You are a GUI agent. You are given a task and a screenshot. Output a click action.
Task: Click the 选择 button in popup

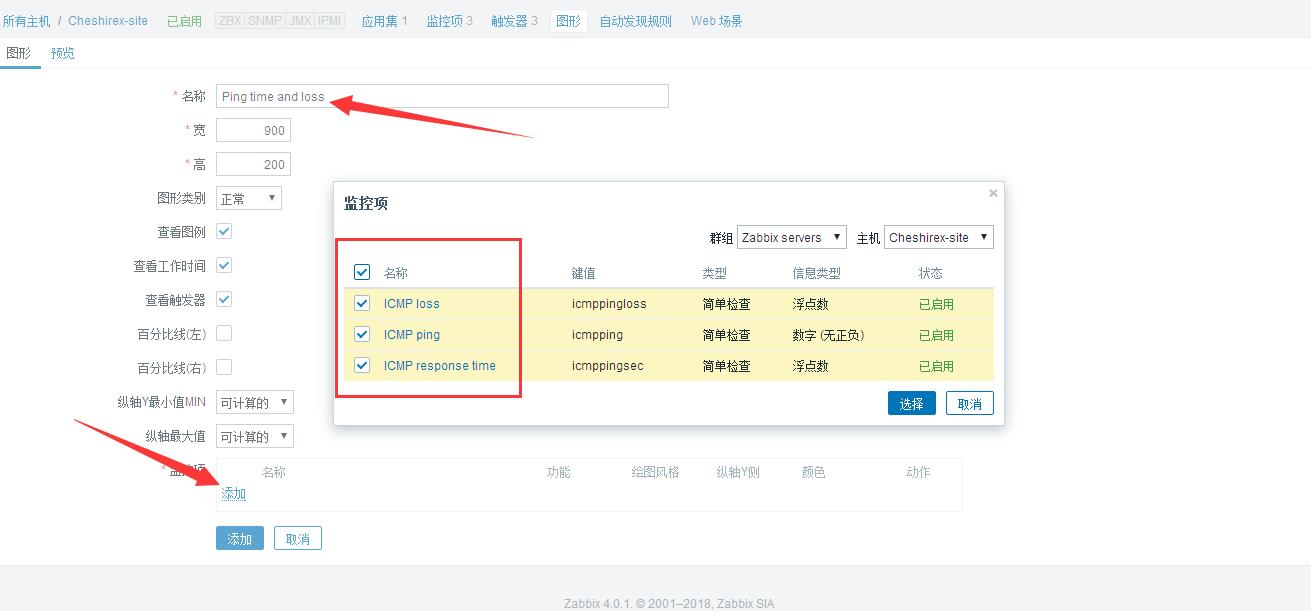click(x=912, y=403)
